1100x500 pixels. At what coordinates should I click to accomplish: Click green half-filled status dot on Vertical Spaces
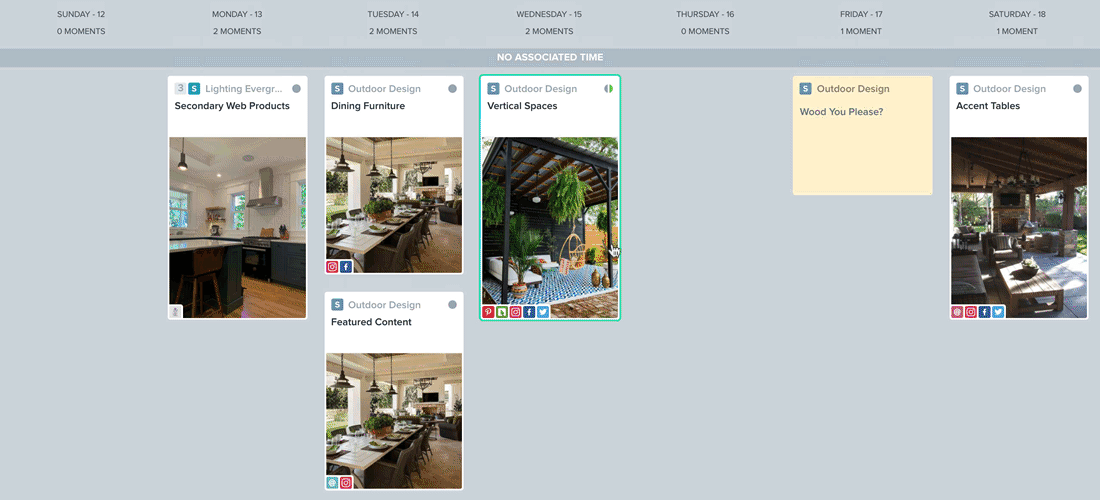(x=608, y=88)
